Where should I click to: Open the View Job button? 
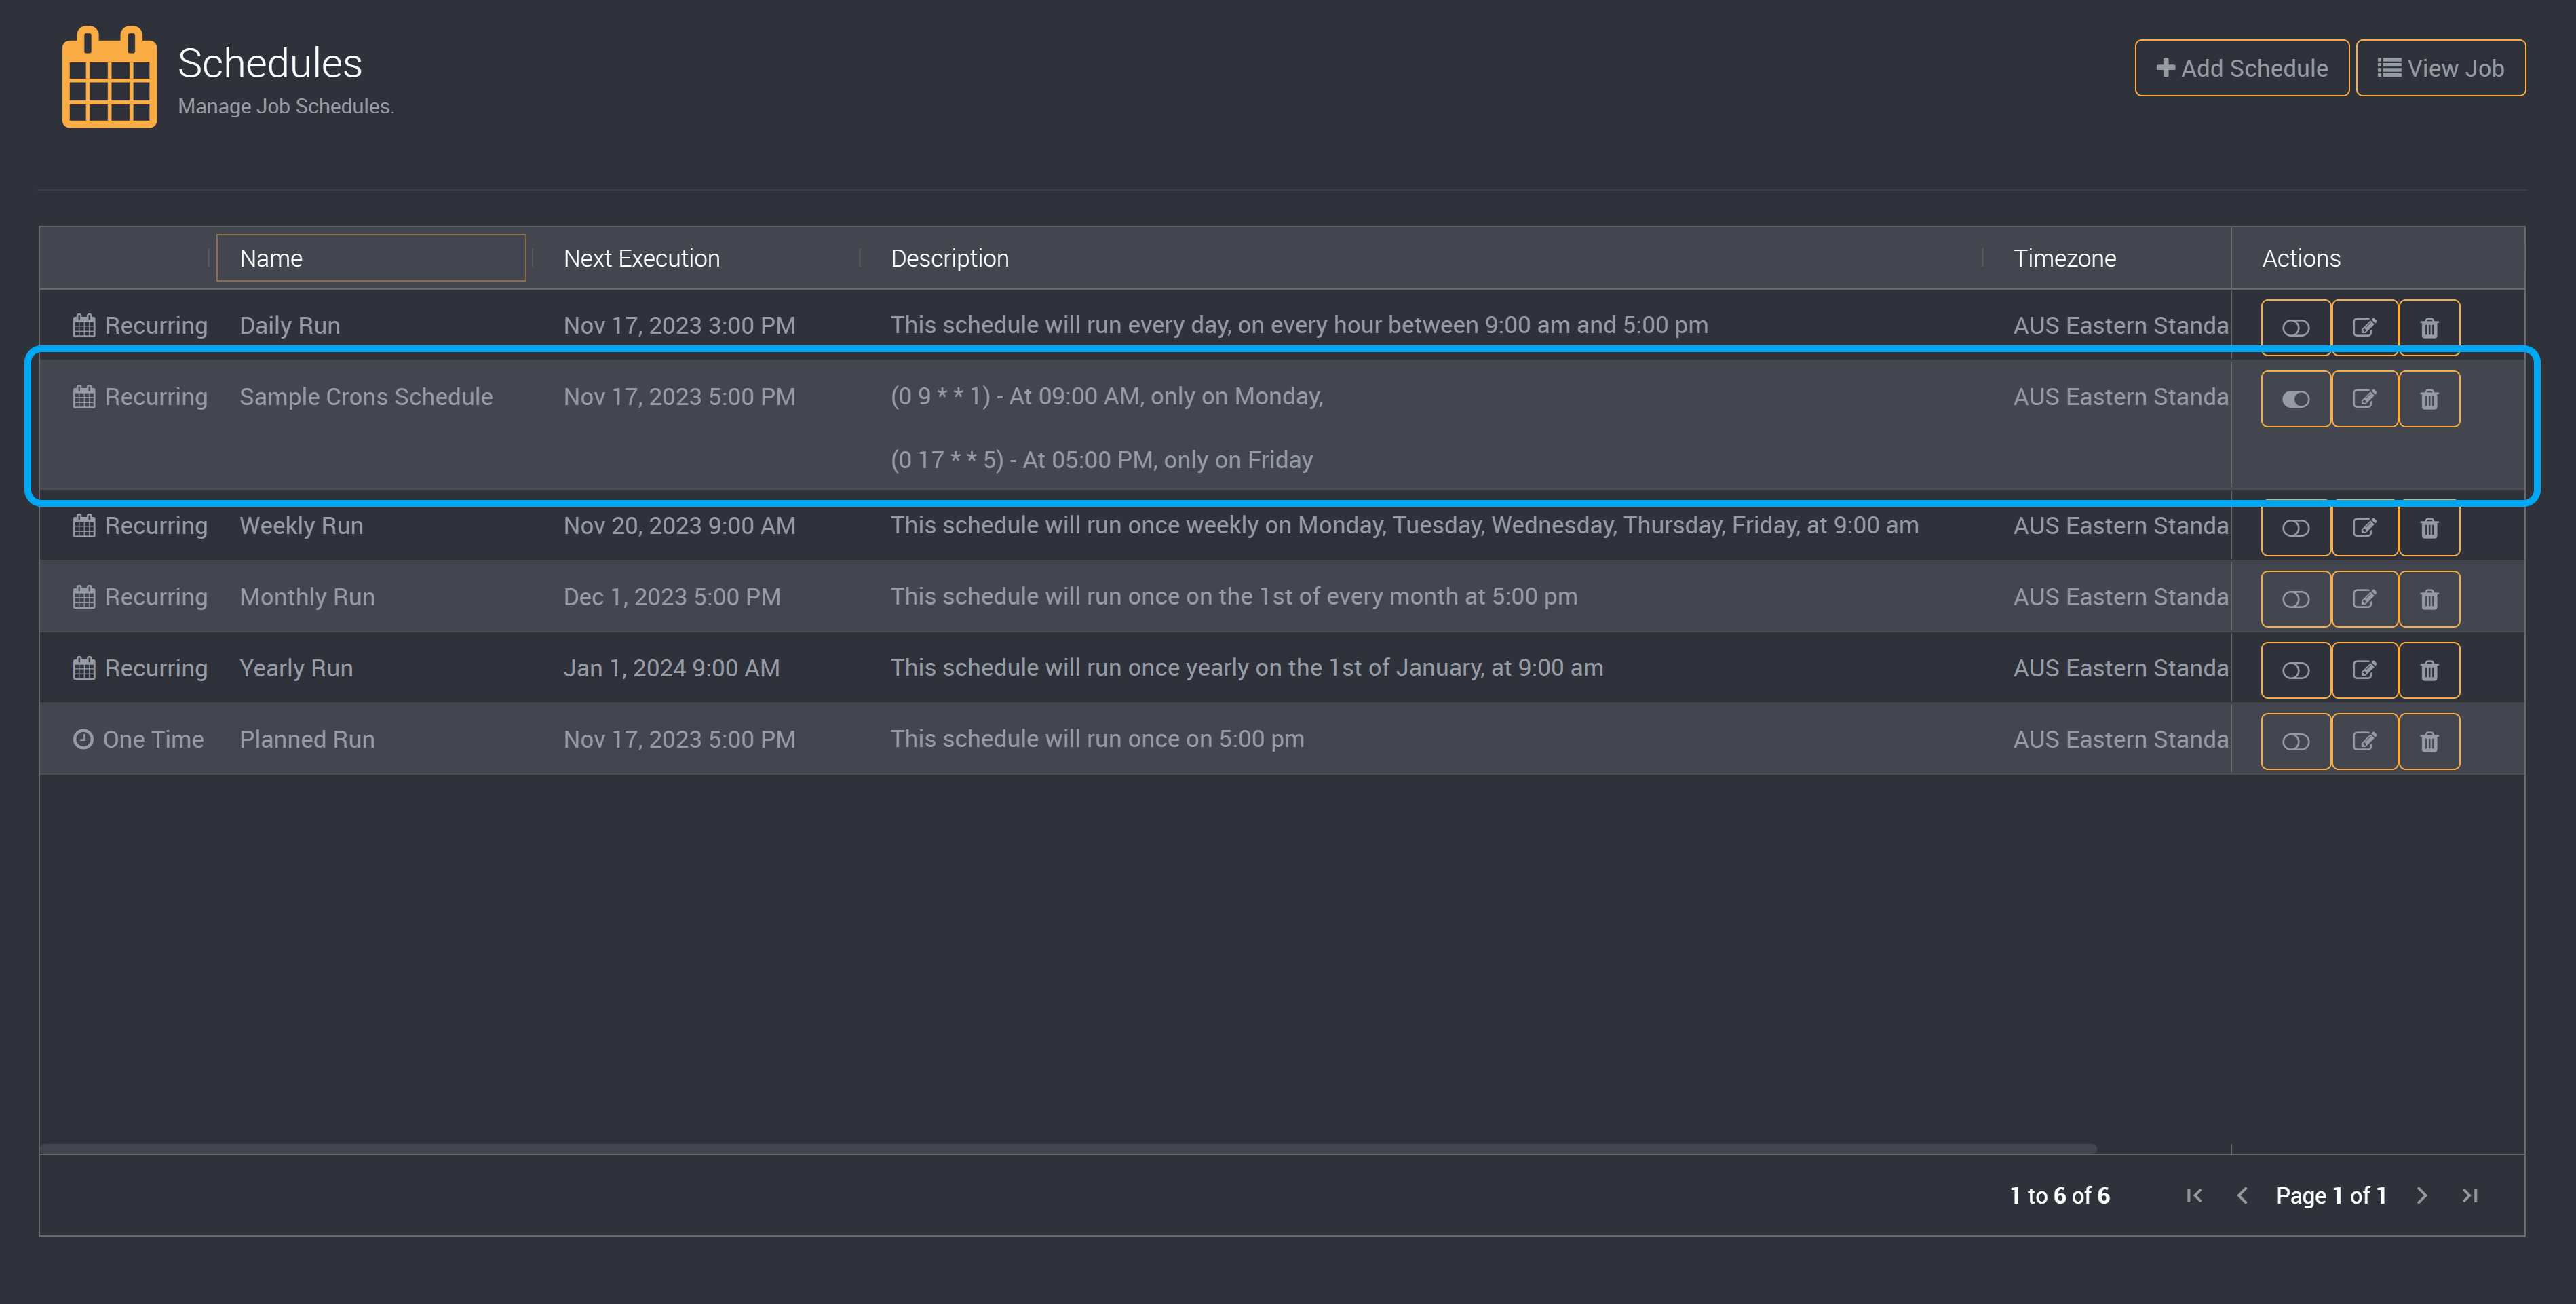coord(2440,68)
